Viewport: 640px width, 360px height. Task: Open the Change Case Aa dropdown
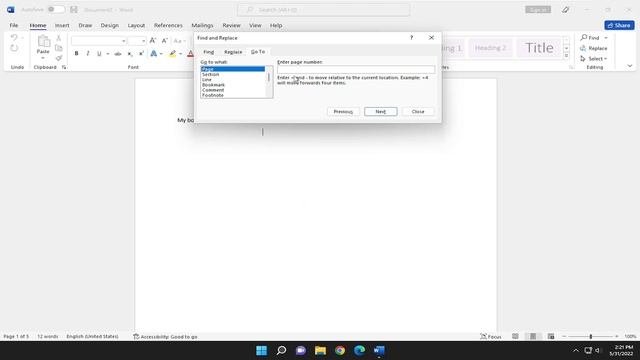click(x=179, y=40)
